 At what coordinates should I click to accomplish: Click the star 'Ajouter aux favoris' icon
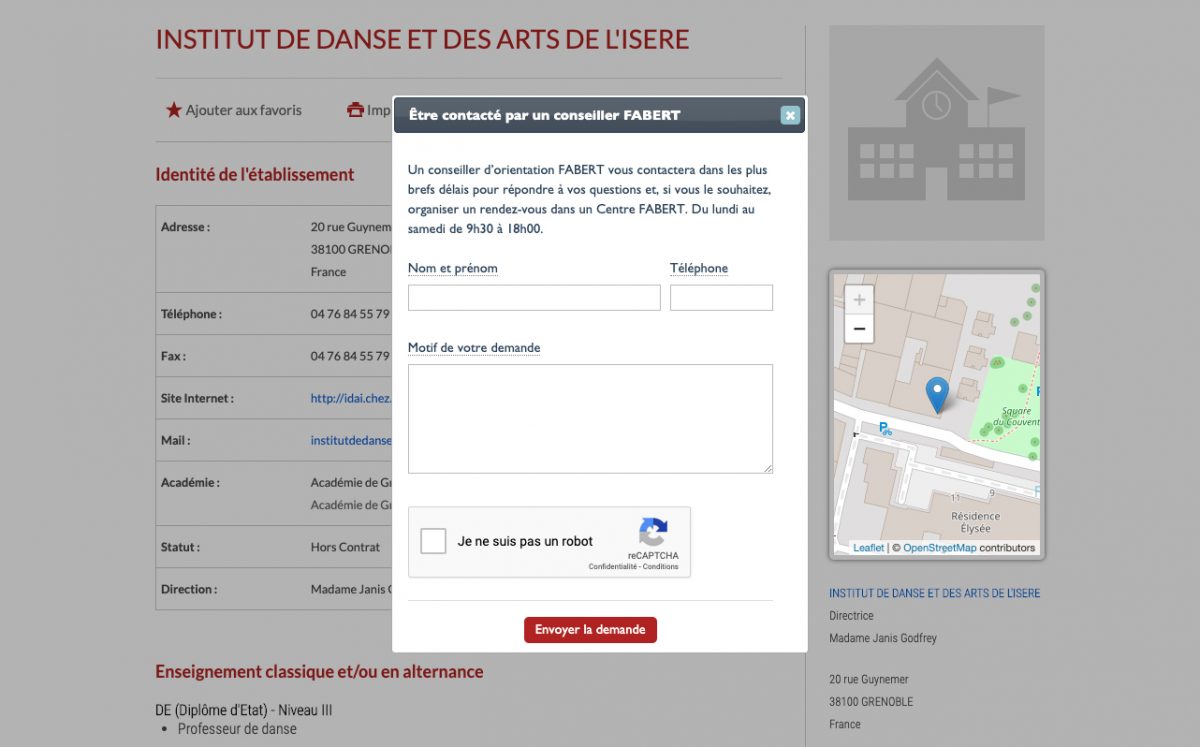point(174,110)
